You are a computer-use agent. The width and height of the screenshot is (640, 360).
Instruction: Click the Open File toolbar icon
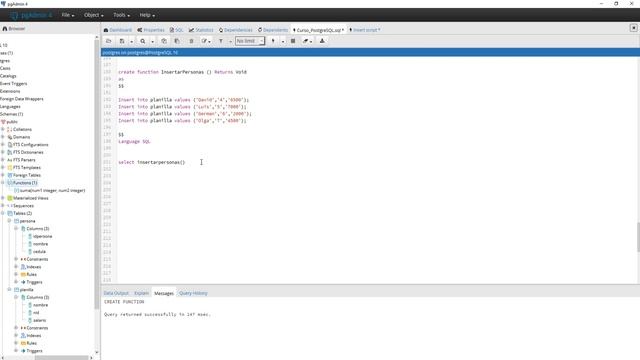tap(109, 41)
